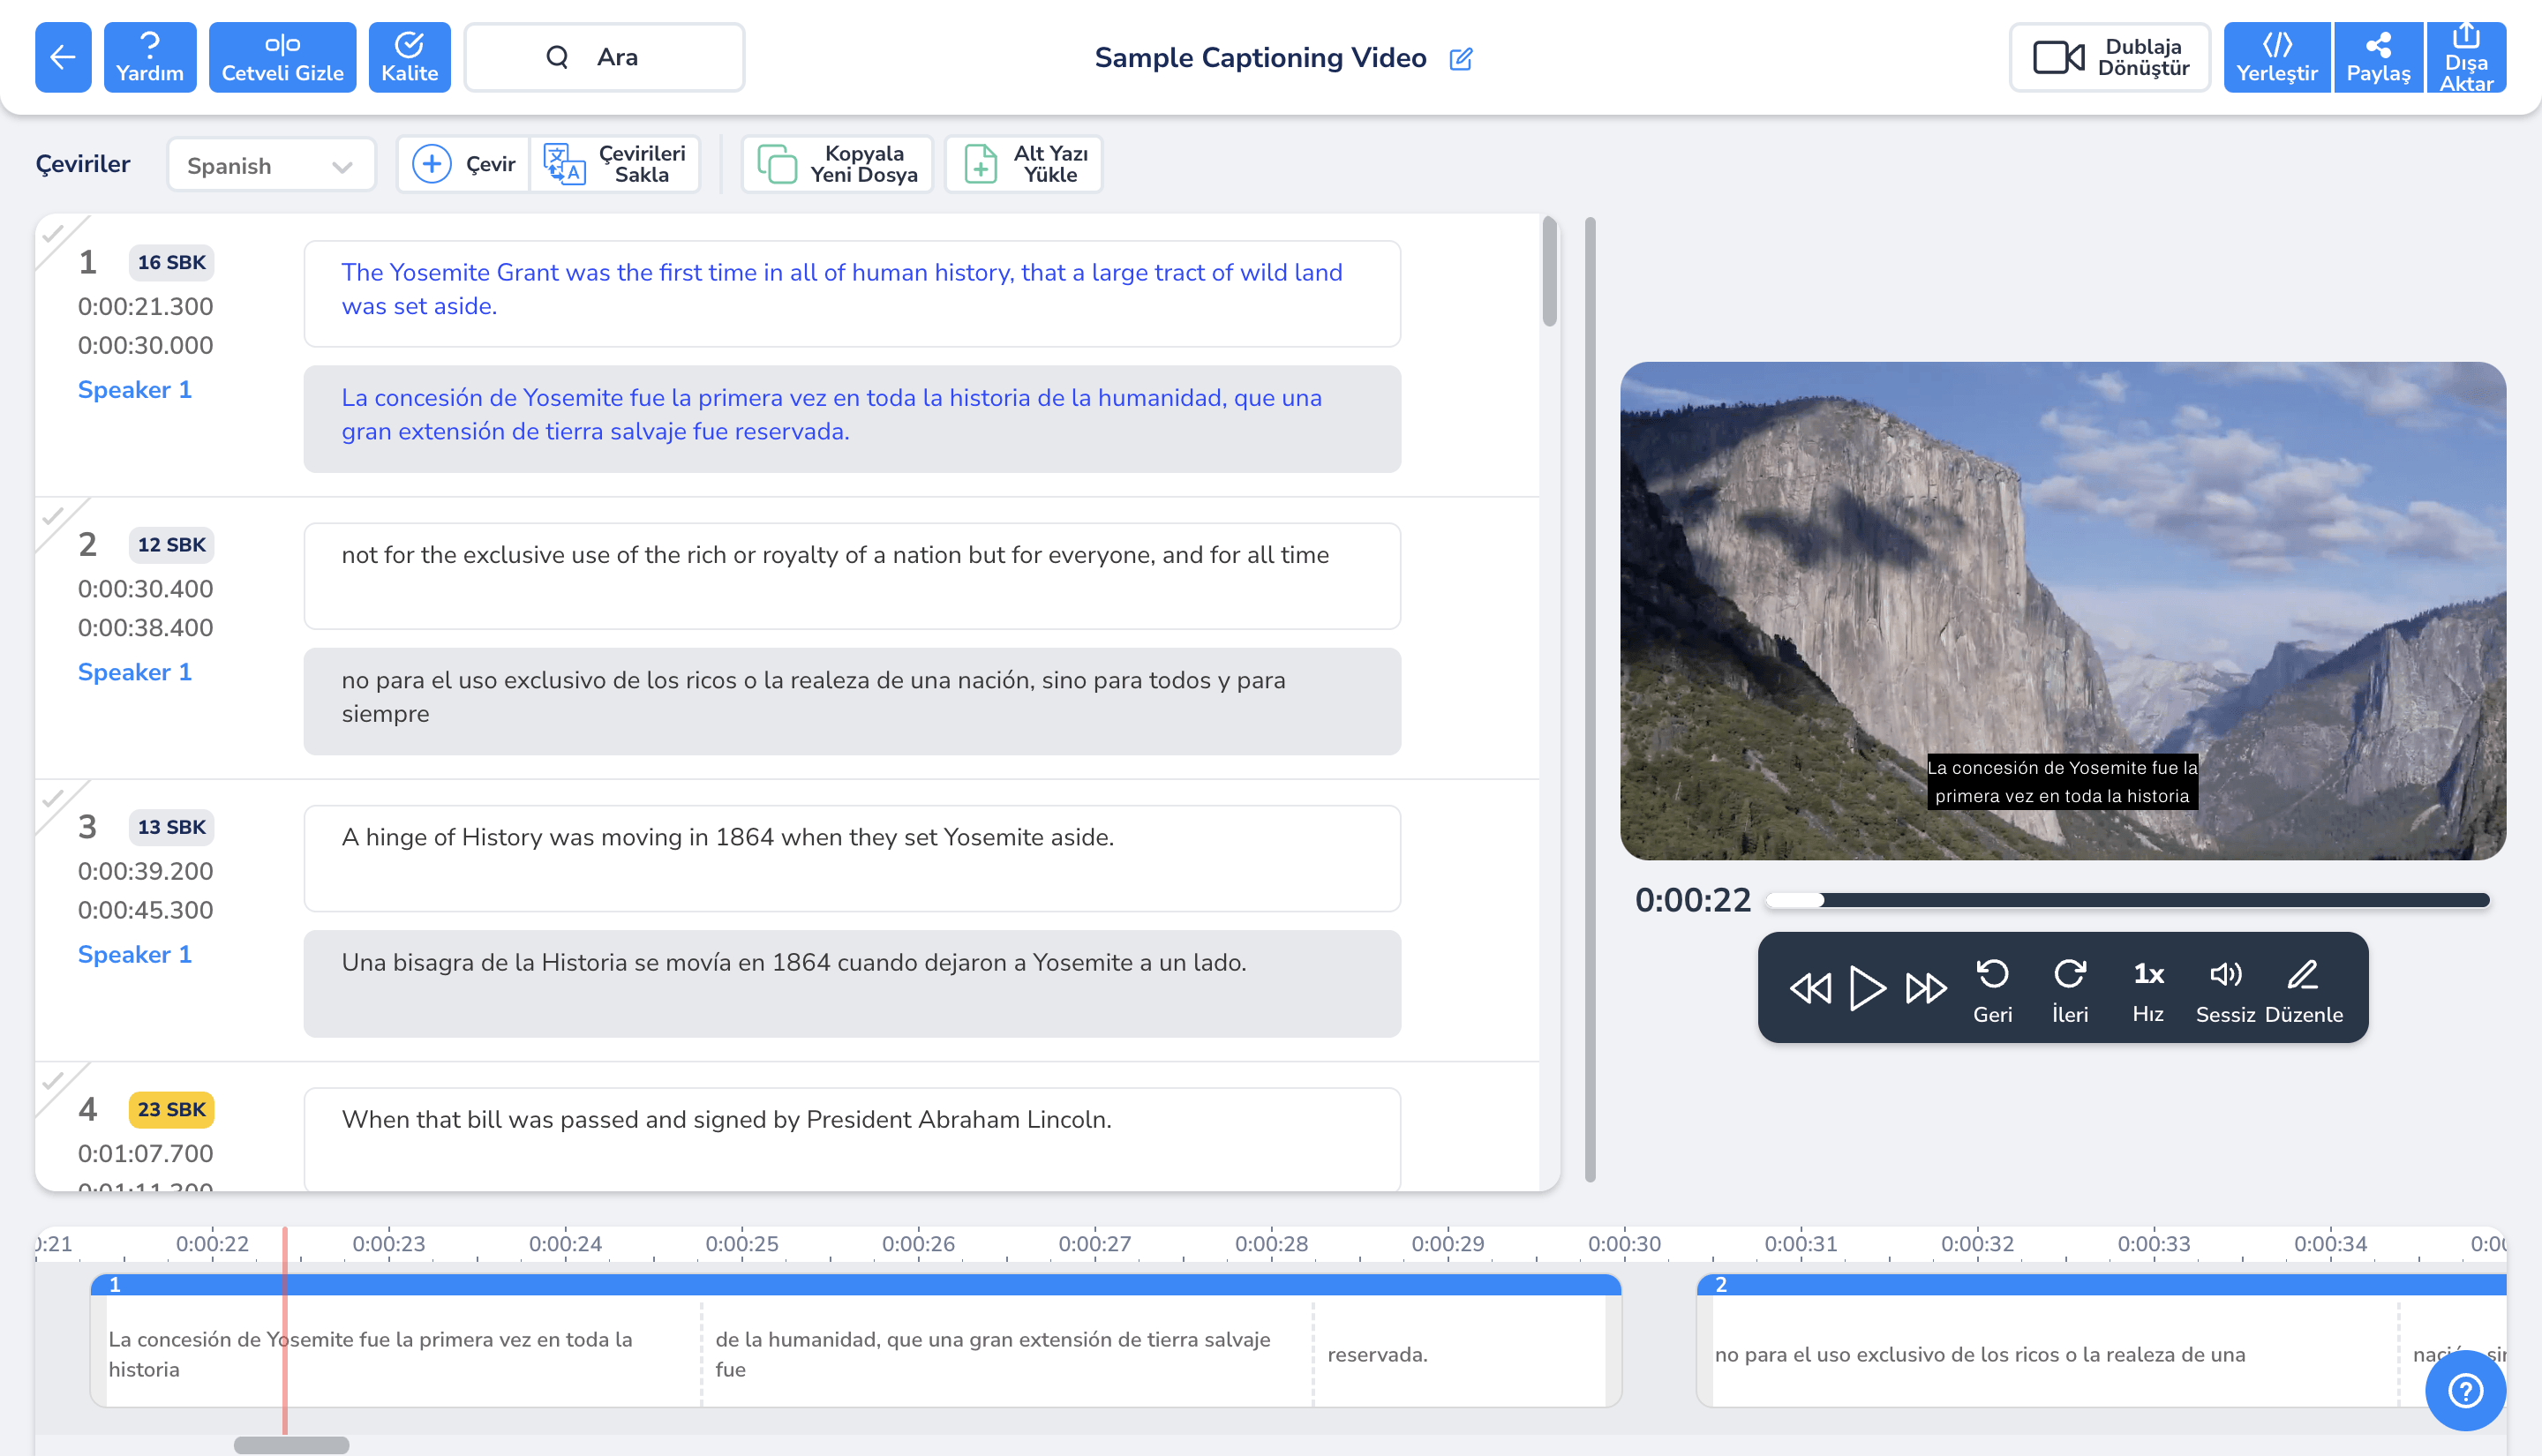Check the mark on caption 2
Screen dimensions: 2542x1456
[53, 517]
